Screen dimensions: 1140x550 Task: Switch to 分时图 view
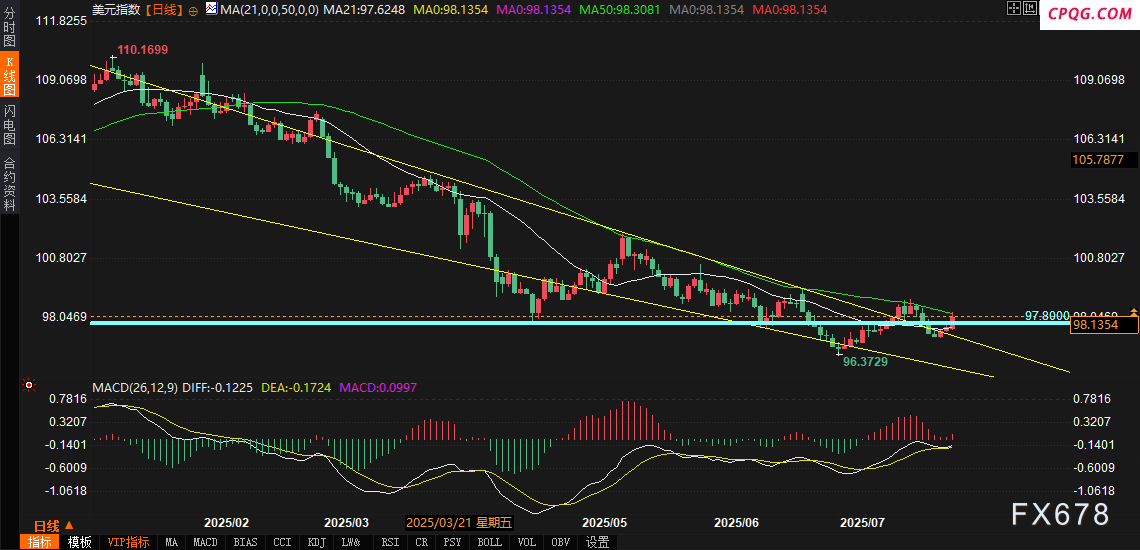(x=9, y=30)
